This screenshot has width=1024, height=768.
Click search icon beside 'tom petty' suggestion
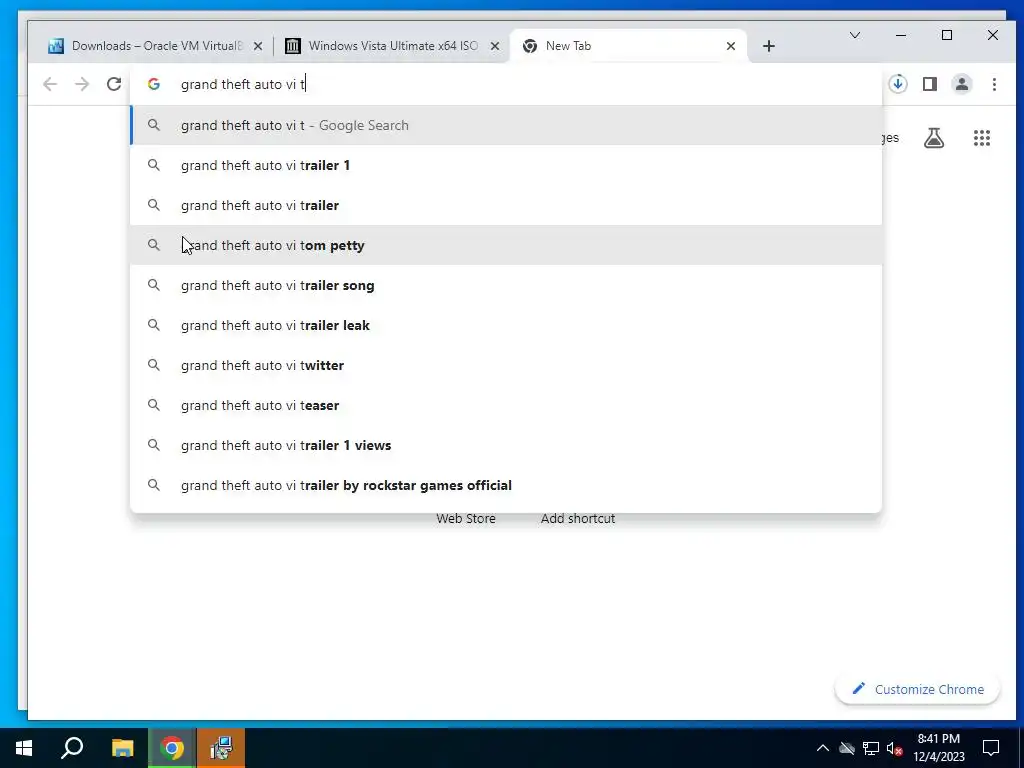pyautogui.click(x=153, y=245)
